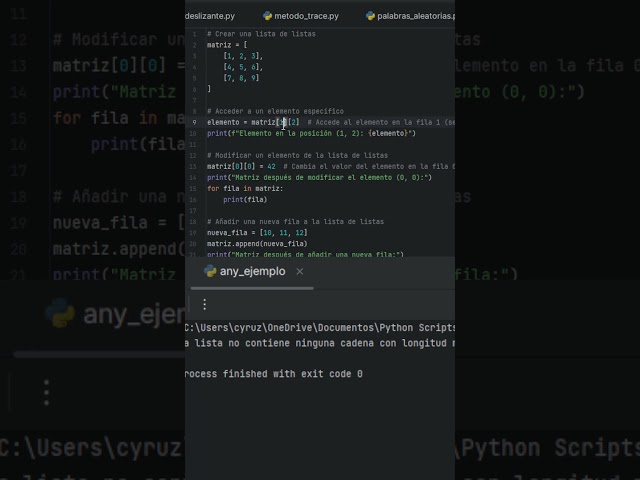Click the comment '# Crear una lista de listas'
Viewport: 640px width, 480px height.
[x=261, y=34]
